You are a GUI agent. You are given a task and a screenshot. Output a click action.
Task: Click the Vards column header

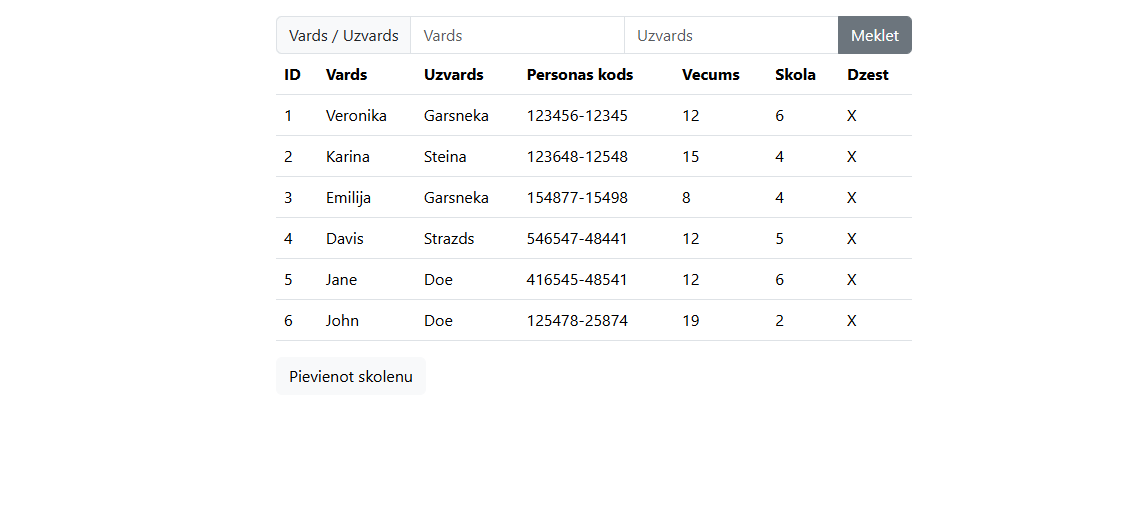pos(347,75)
